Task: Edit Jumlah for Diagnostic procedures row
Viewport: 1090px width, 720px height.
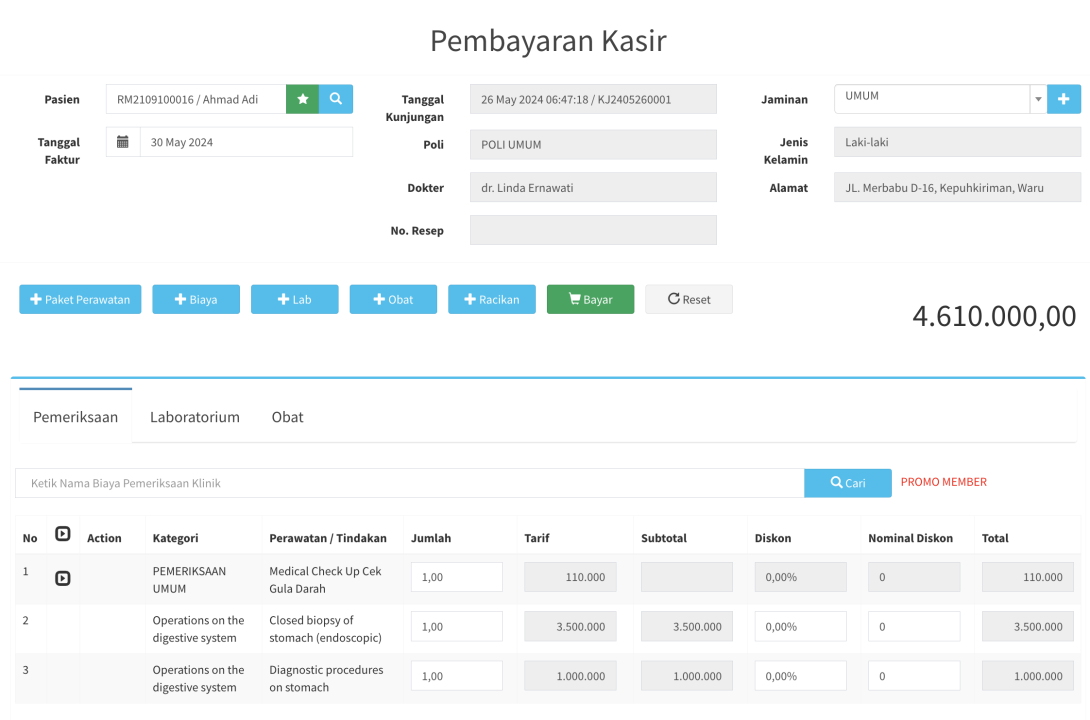Action: 457,676
